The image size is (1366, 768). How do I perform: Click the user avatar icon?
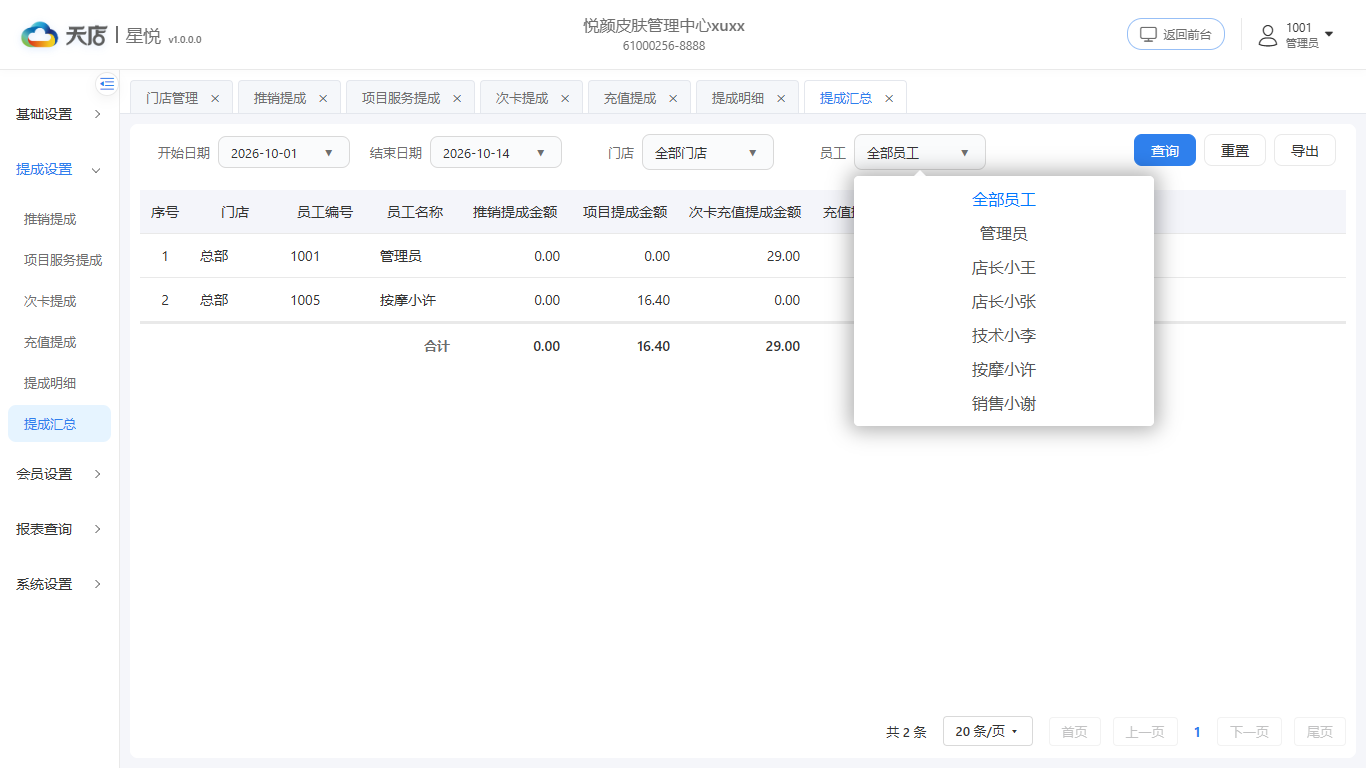1268,35
